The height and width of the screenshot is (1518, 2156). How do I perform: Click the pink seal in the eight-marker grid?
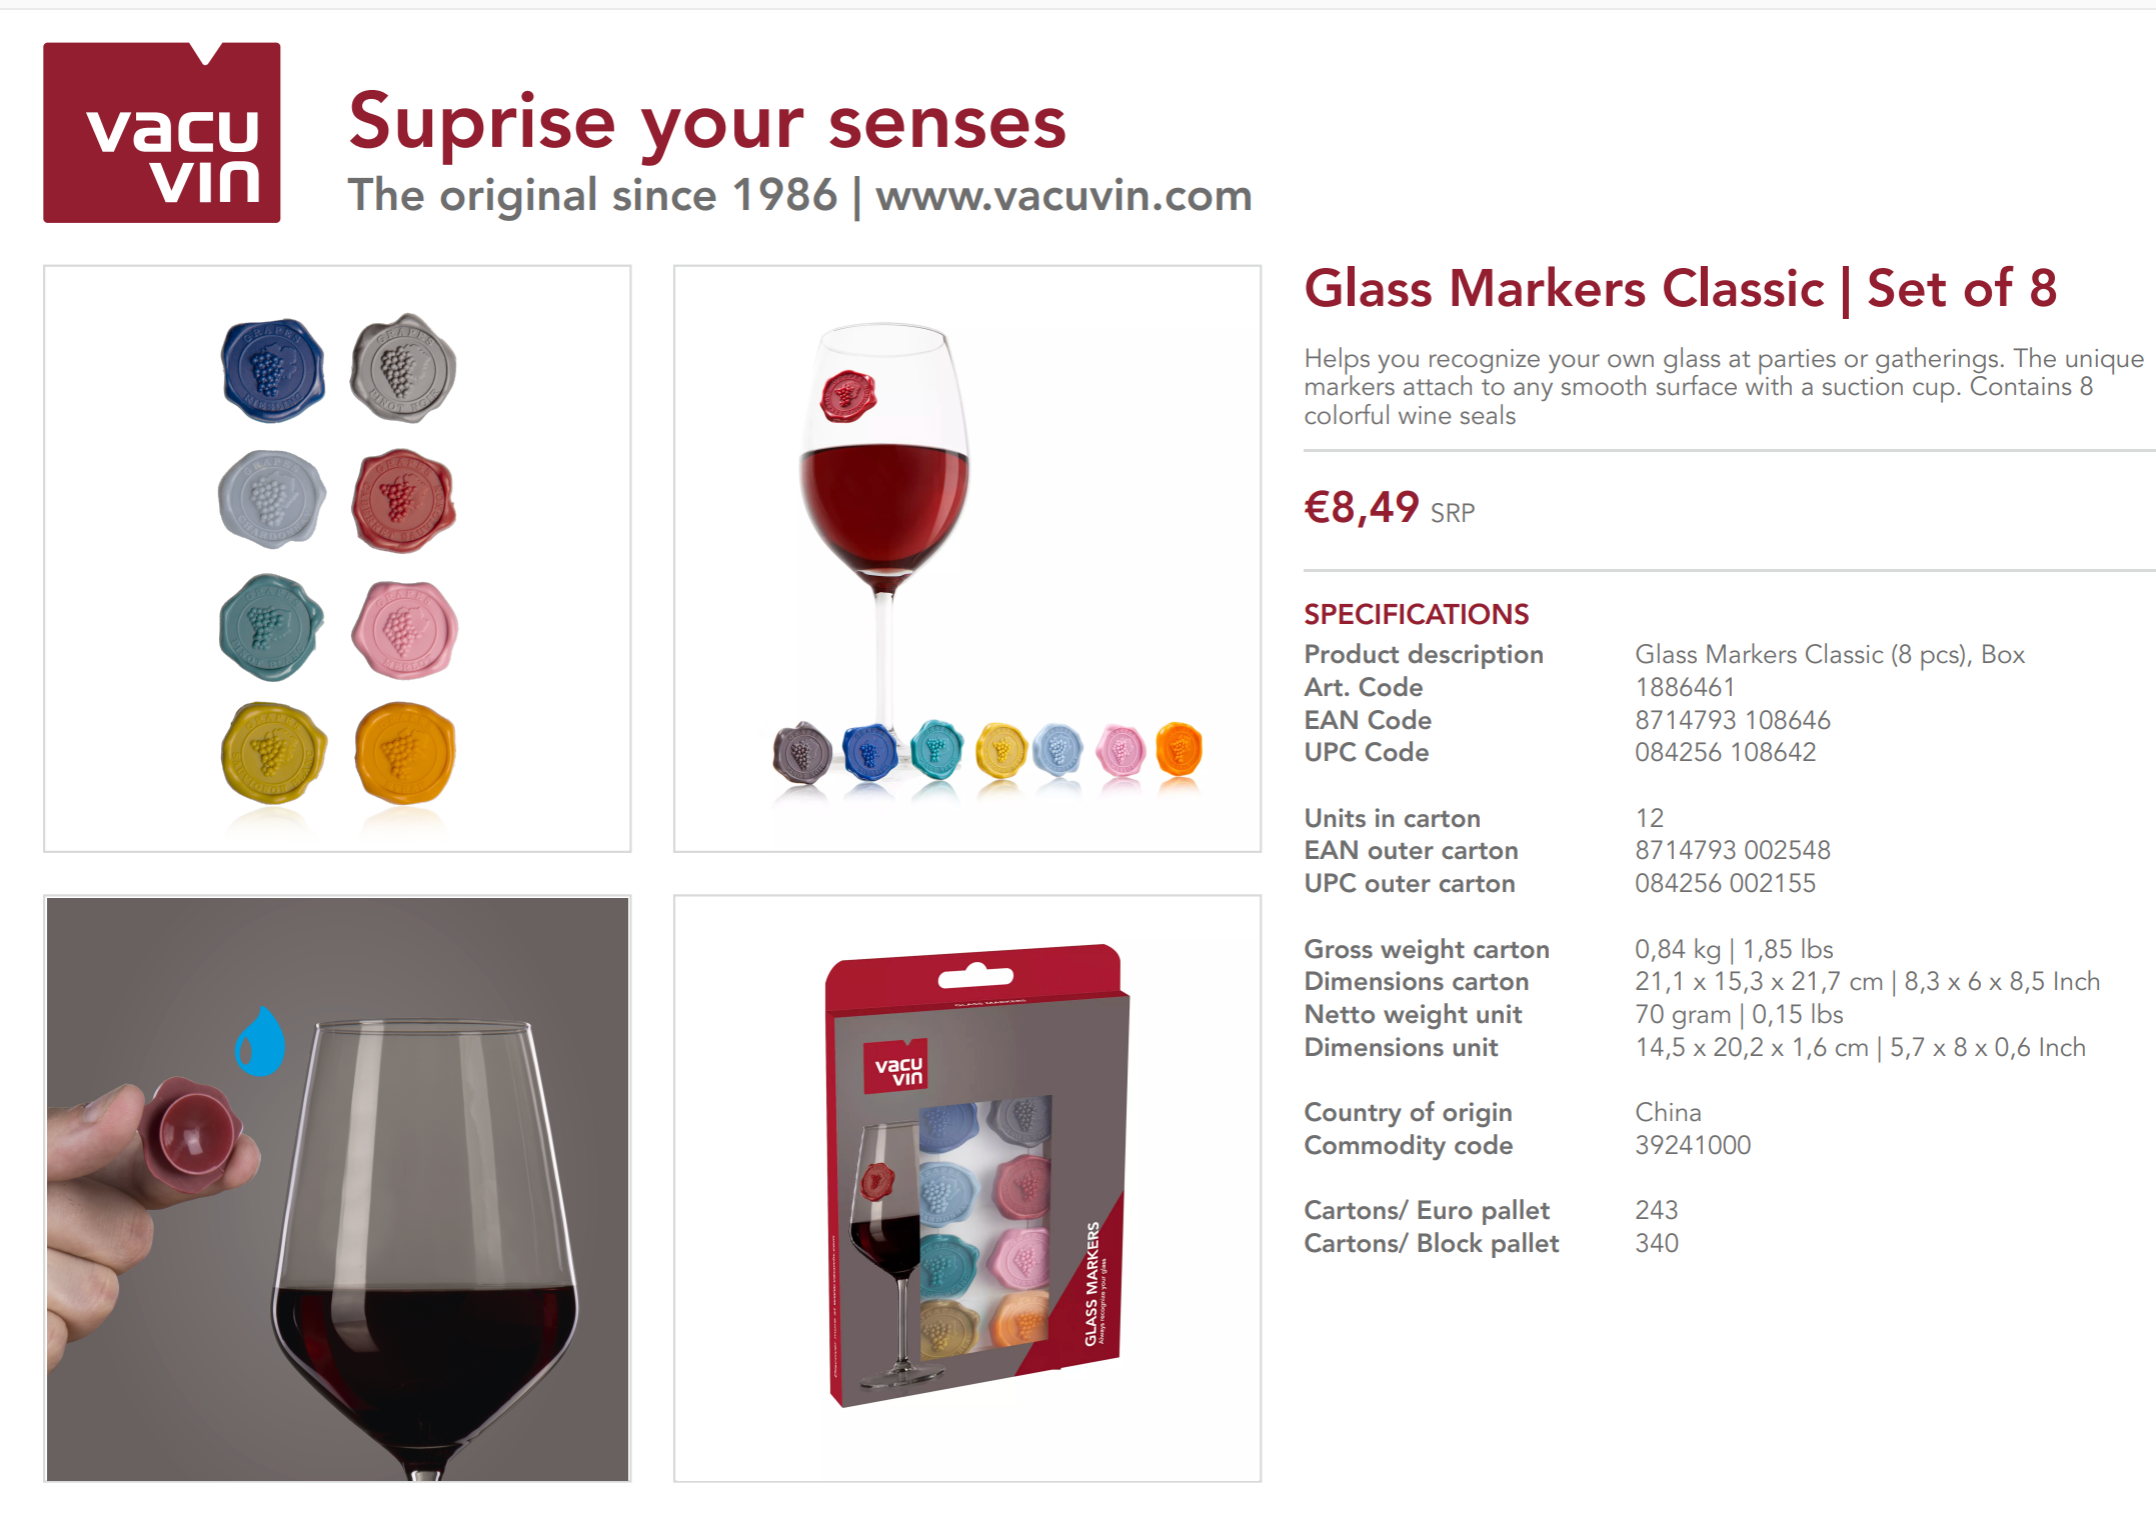click(x=404, y=630)
